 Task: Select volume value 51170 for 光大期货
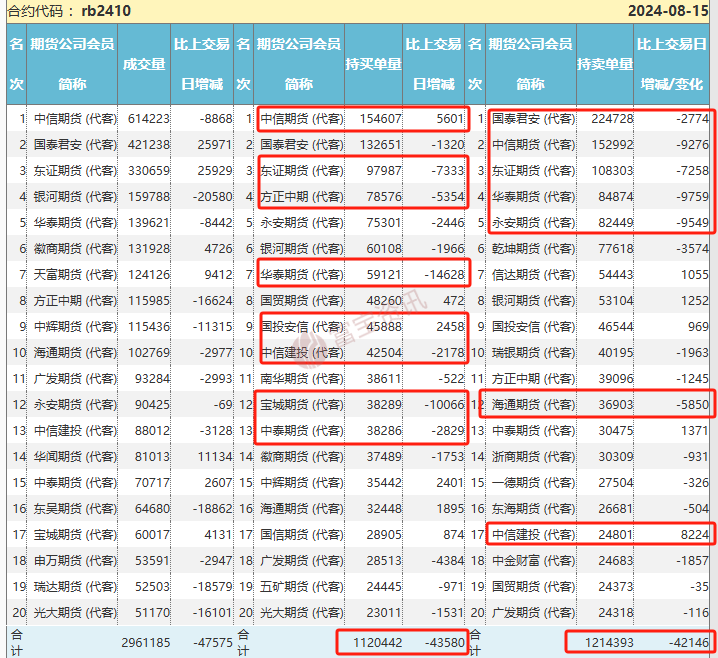coord(152,613)
